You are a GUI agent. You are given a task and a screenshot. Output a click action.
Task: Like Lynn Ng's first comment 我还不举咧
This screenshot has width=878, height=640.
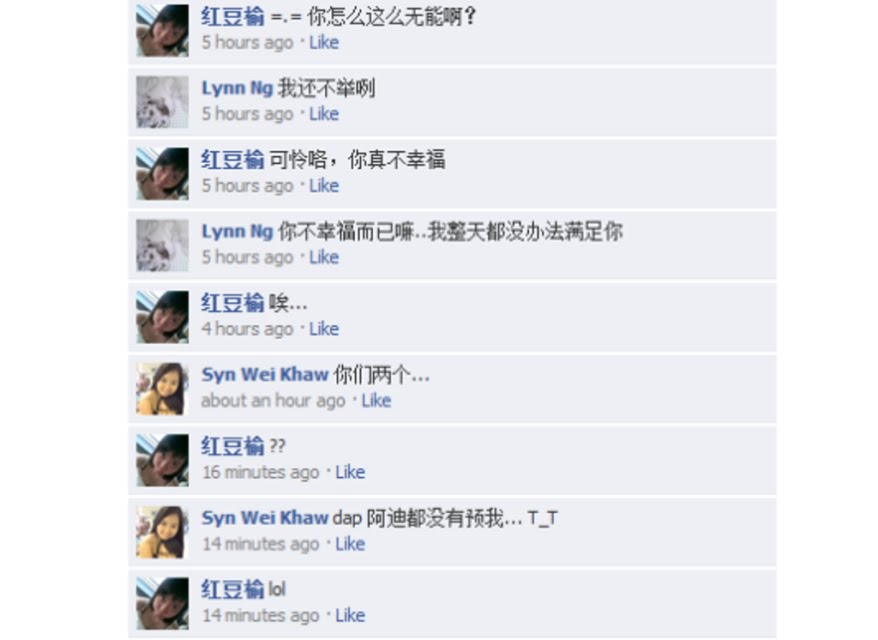(x=324, y=114)
